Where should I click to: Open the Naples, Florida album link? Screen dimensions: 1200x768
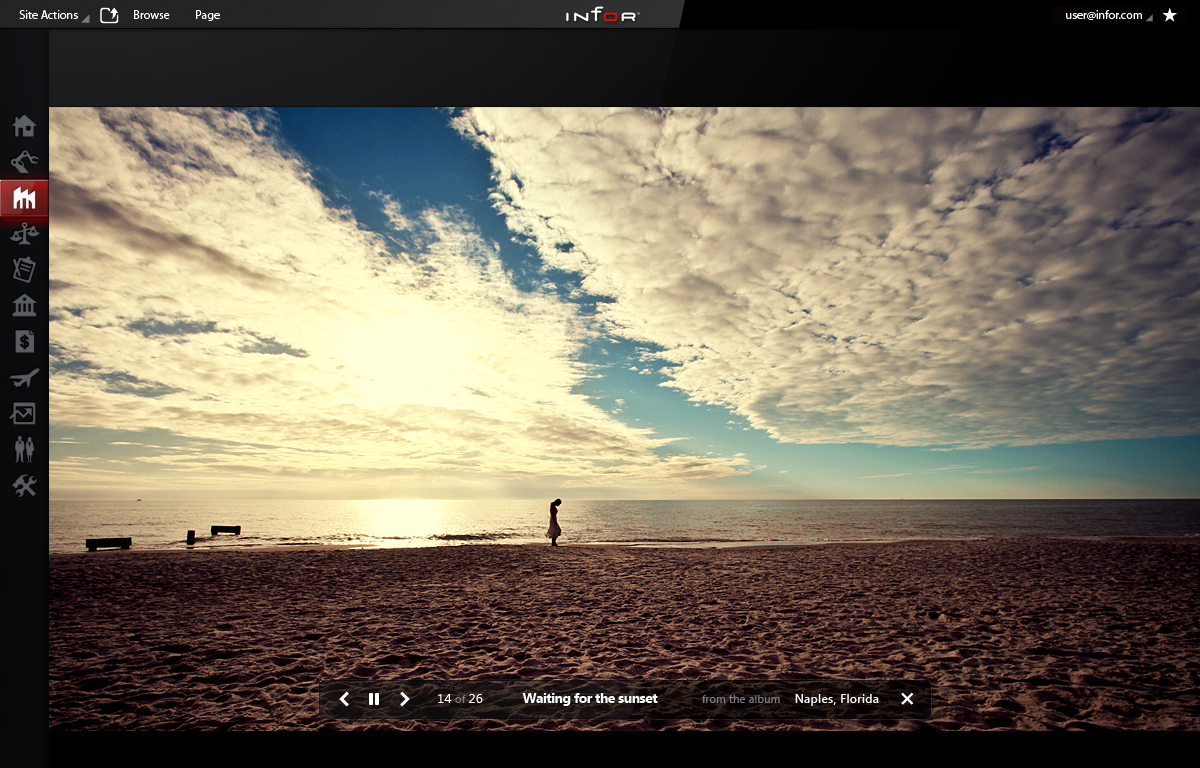pyautogui.click(x=837, y=699)
